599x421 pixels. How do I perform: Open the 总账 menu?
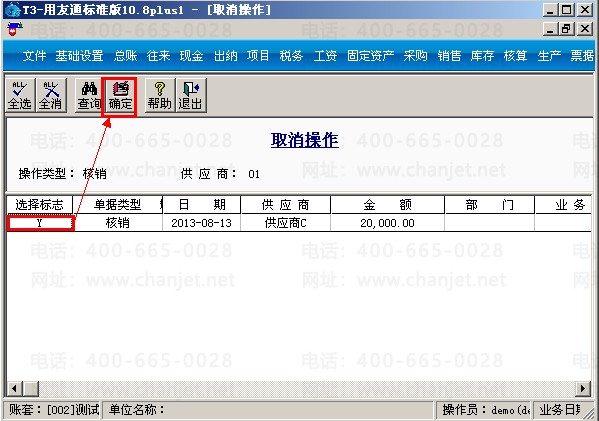point(125,56)
